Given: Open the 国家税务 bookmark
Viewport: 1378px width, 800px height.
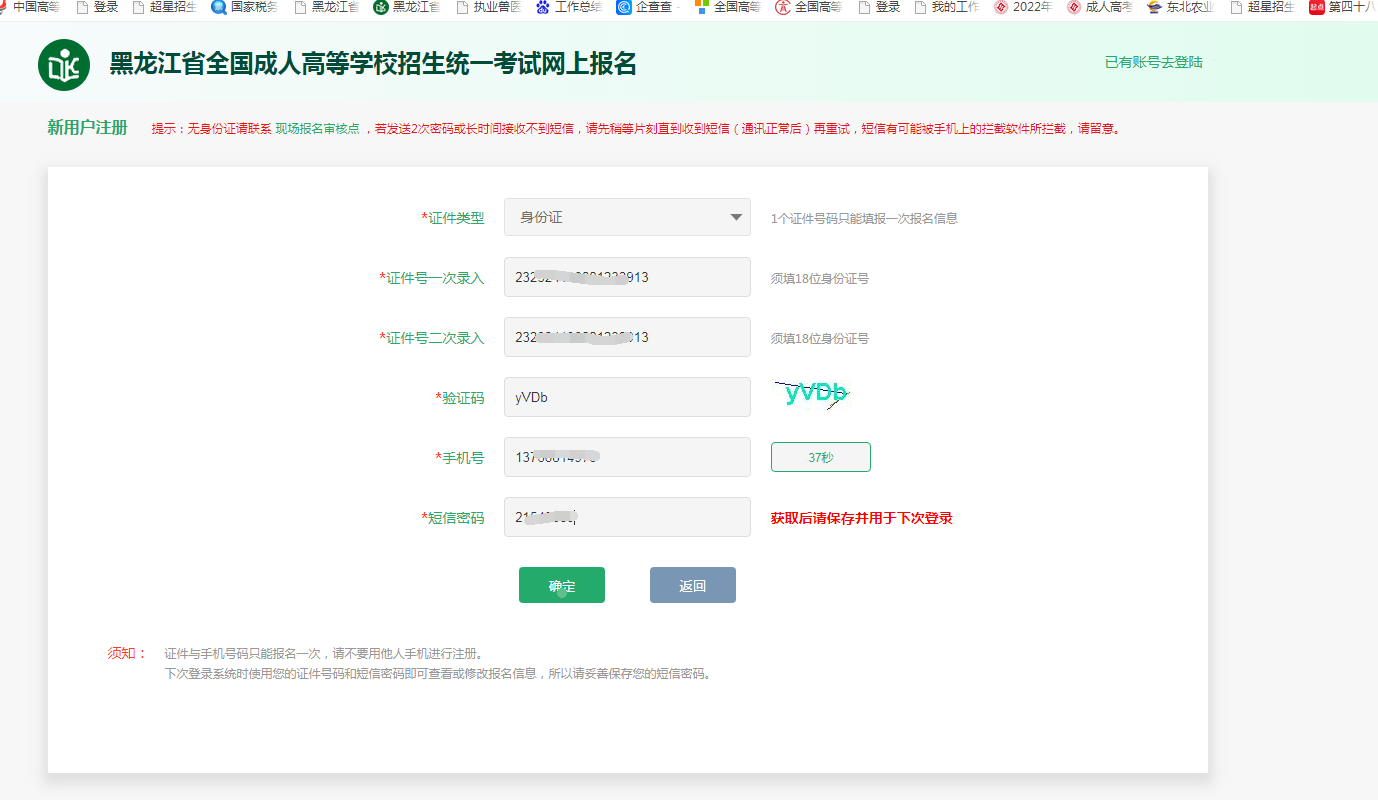Looking at the screenshot, I should [244, 7].
